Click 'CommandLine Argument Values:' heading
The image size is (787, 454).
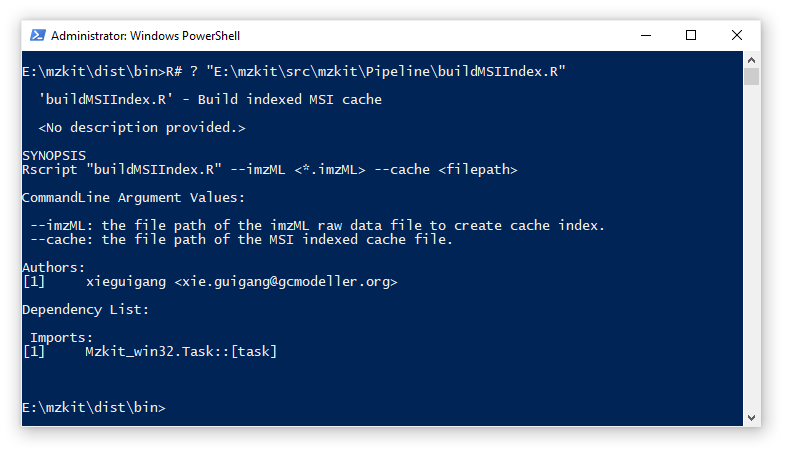[133, 197]
